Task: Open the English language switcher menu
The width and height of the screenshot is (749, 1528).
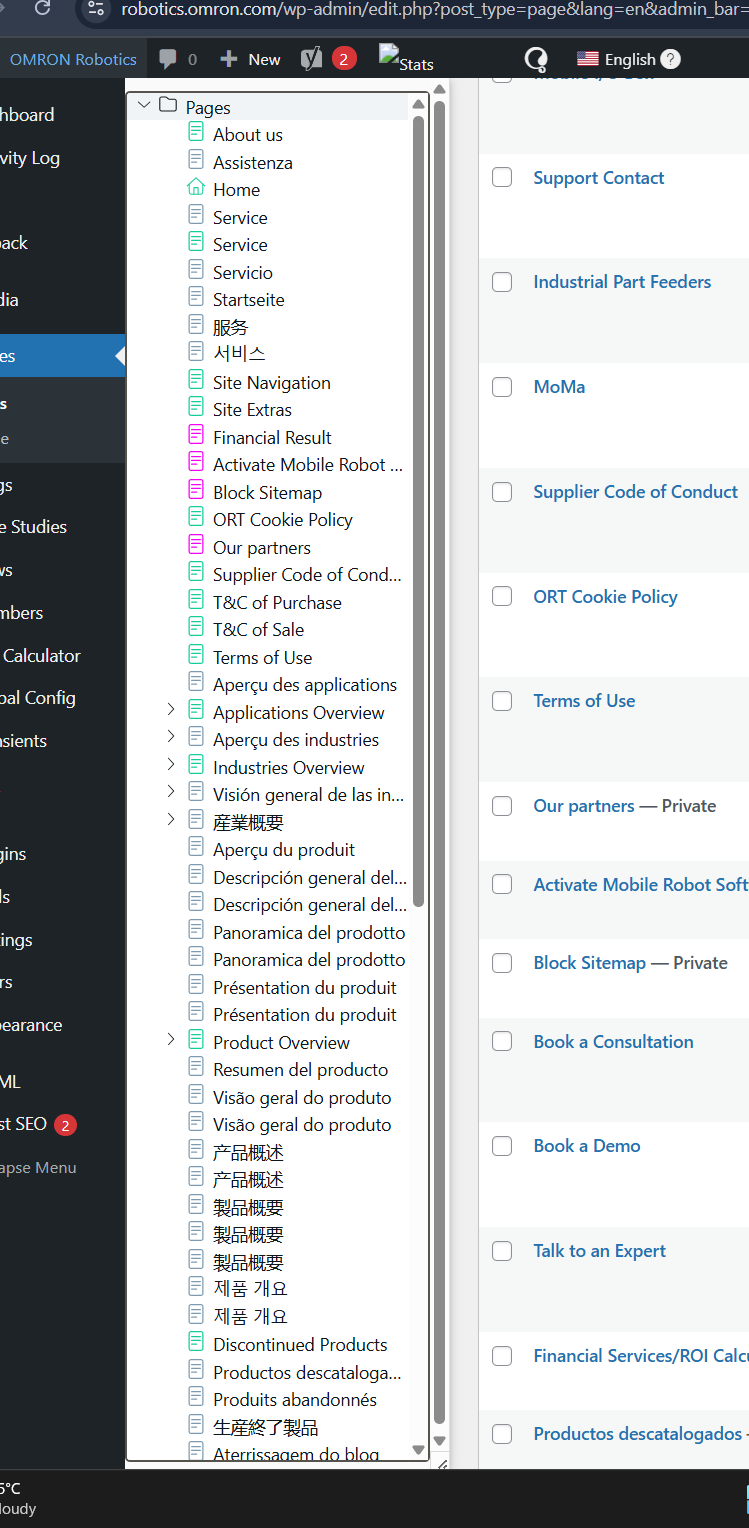Action: pos(628,59)
